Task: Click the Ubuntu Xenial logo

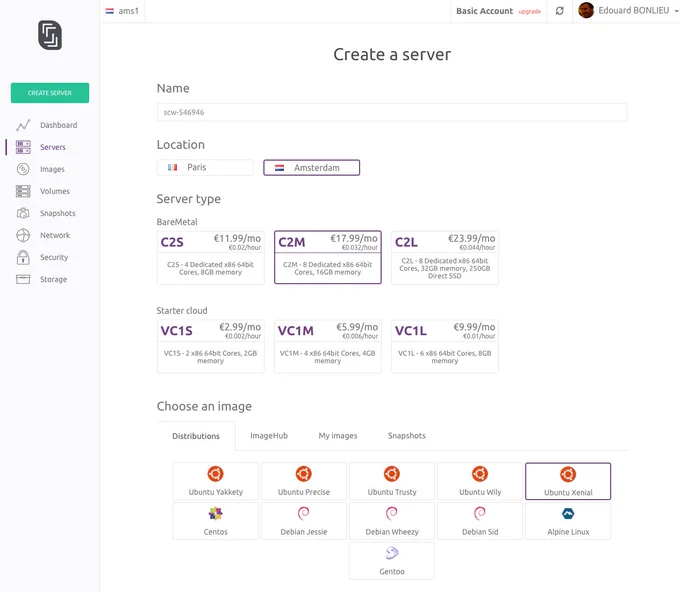Action: [x=568, y=474]
